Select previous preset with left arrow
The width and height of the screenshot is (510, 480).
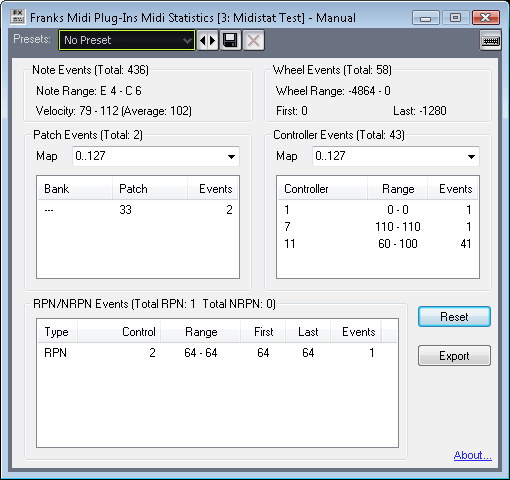pyautogui.click(x=202, y=40)
